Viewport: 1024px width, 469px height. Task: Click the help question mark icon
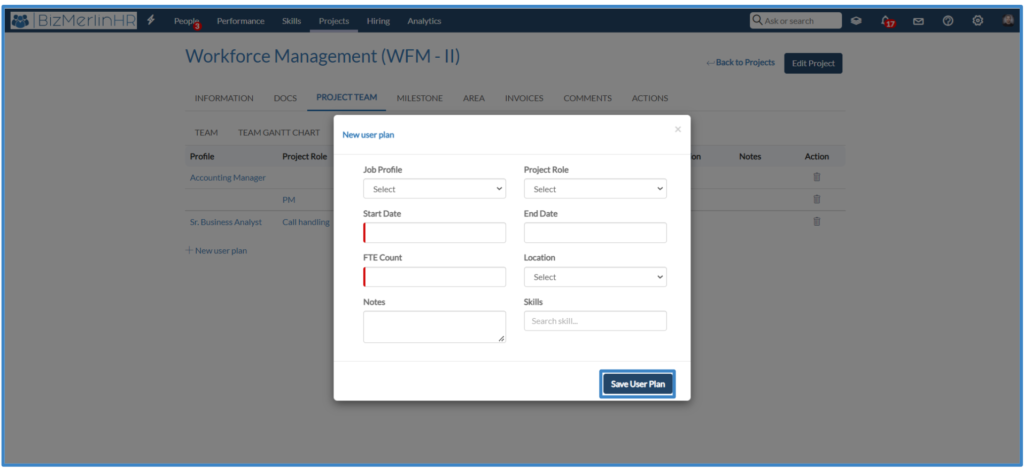(x=948, y=21)
